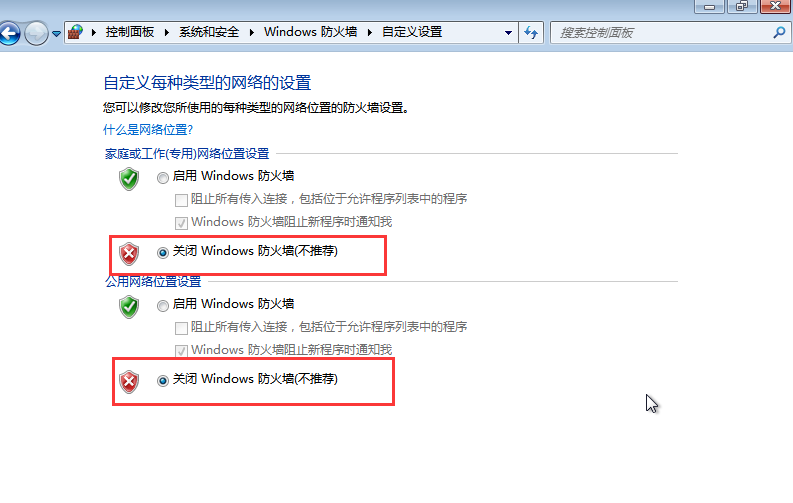Open the recent pages dropdown beside forward arrow
793x503 pixels.
pos(56,34)
